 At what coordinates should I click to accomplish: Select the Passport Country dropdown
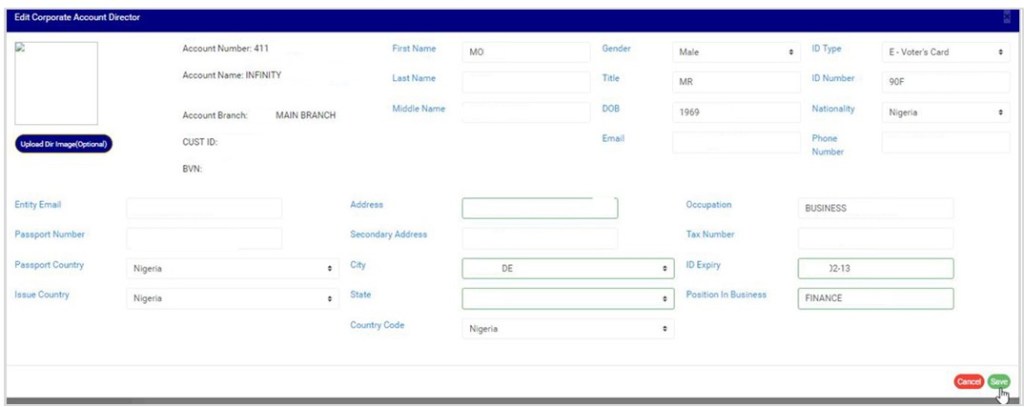pyautogui.click(x=232, y=269)
